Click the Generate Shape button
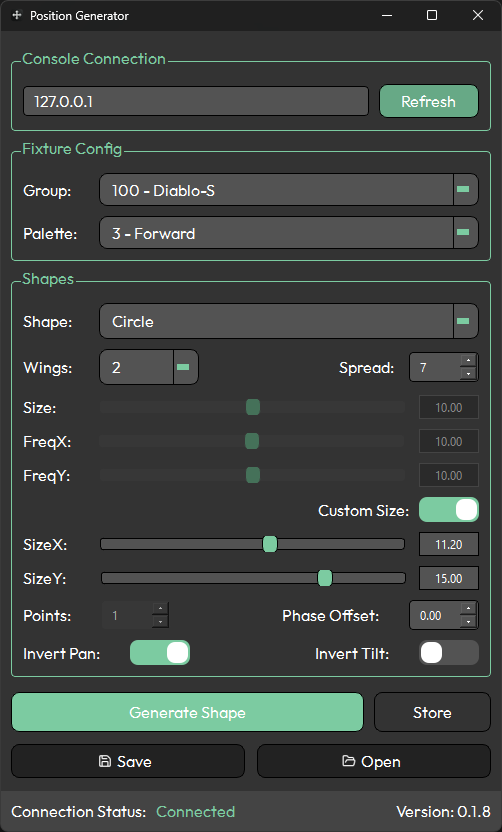This screenshot has height=832, width=502. click(187, 712)
